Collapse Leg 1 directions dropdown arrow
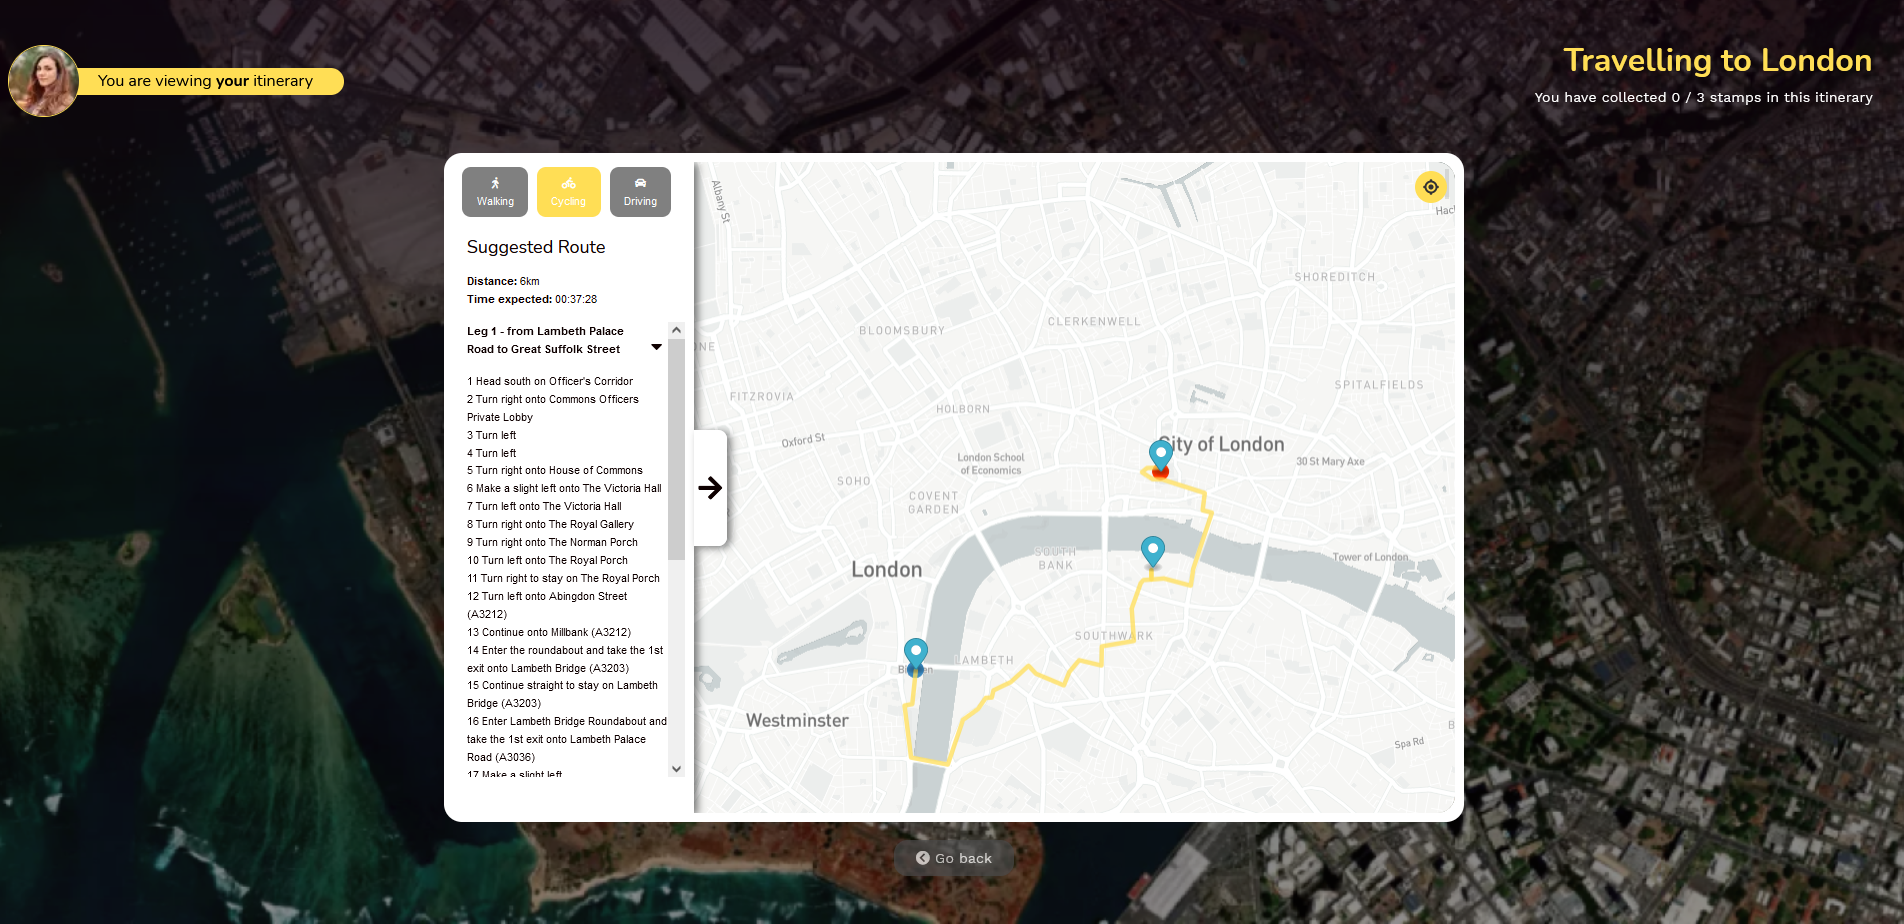This screenshot has width=1904, height=924. coord(656,347)
